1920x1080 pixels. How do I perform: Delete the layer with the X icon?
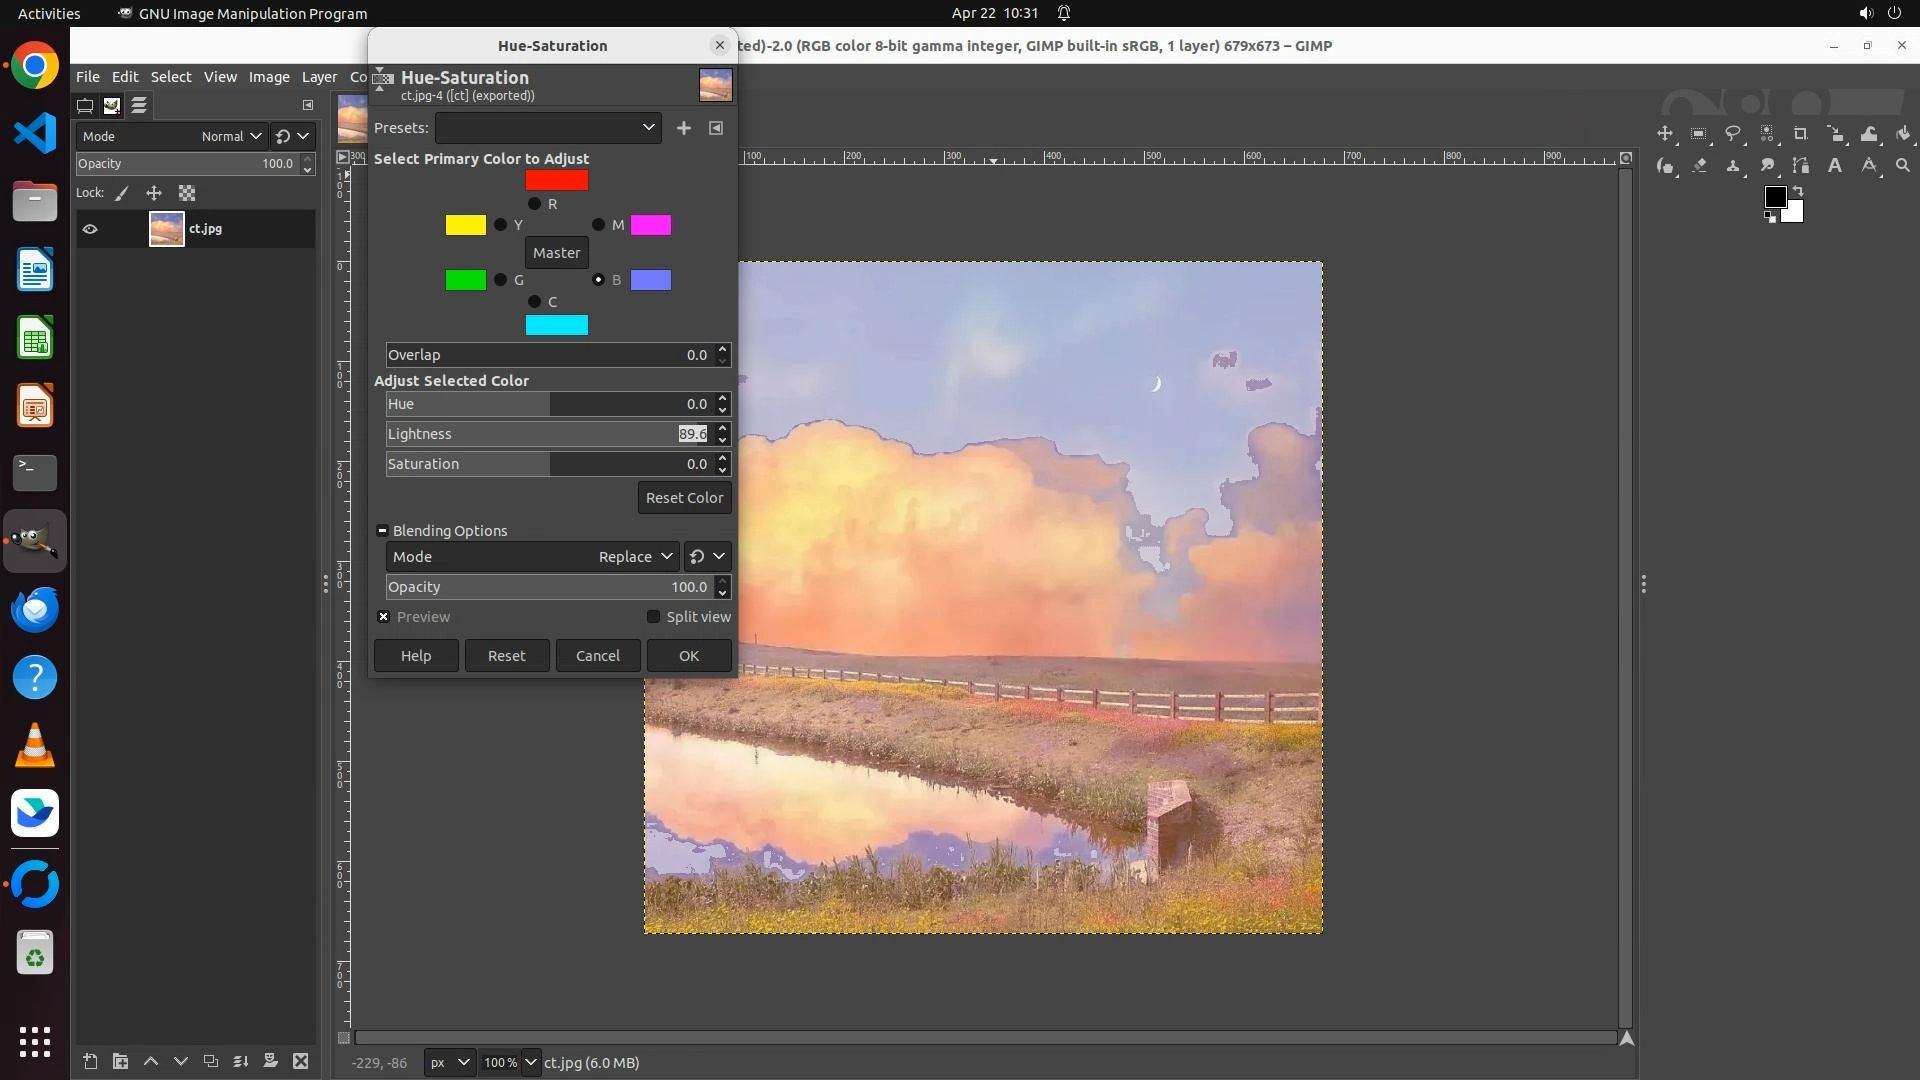[300, 1061]
